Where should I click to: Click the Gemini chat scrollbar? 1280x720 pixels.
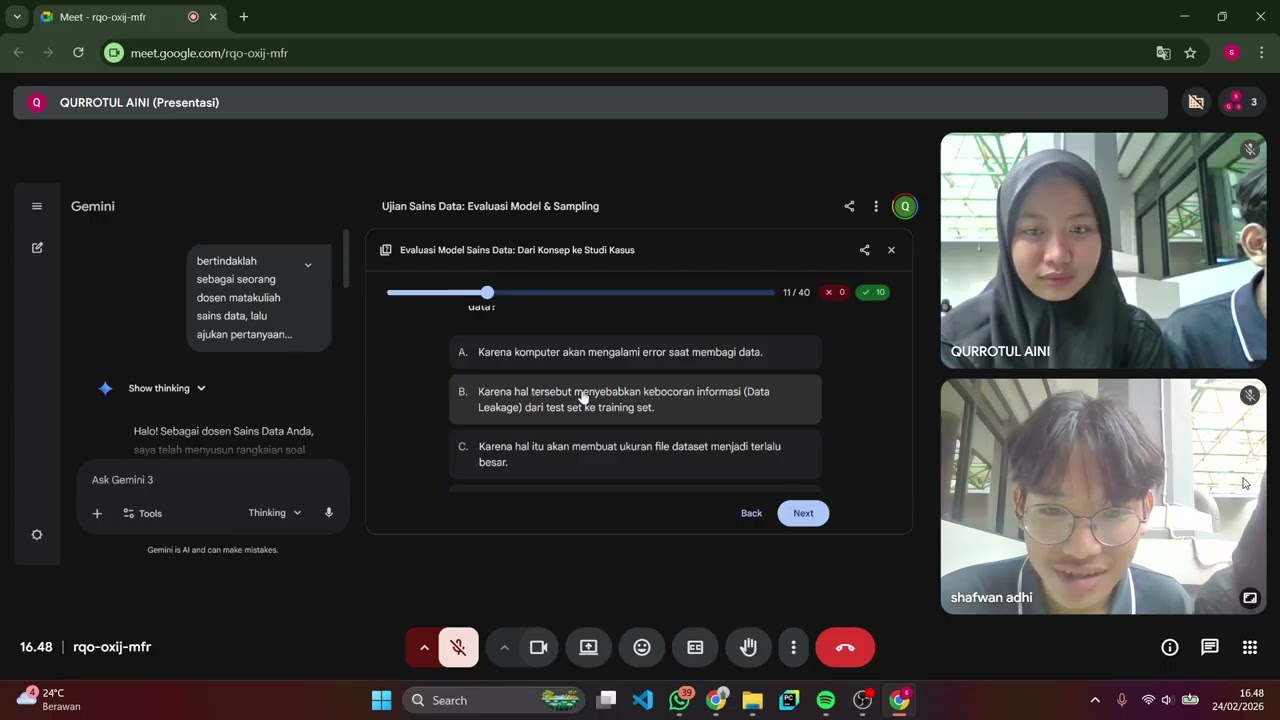tap(346, 258)
